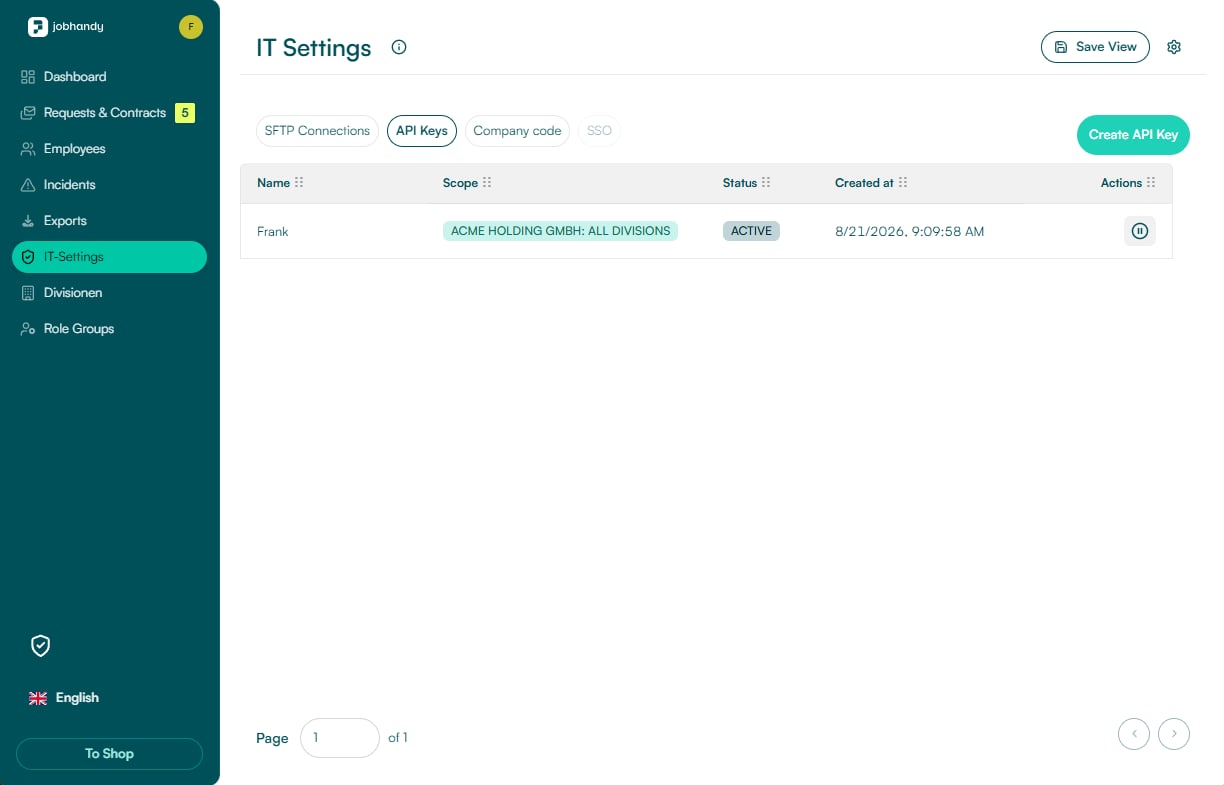Click the UK flag language icon
This screenshot has width=1224, height=785.
pos(38,698)
